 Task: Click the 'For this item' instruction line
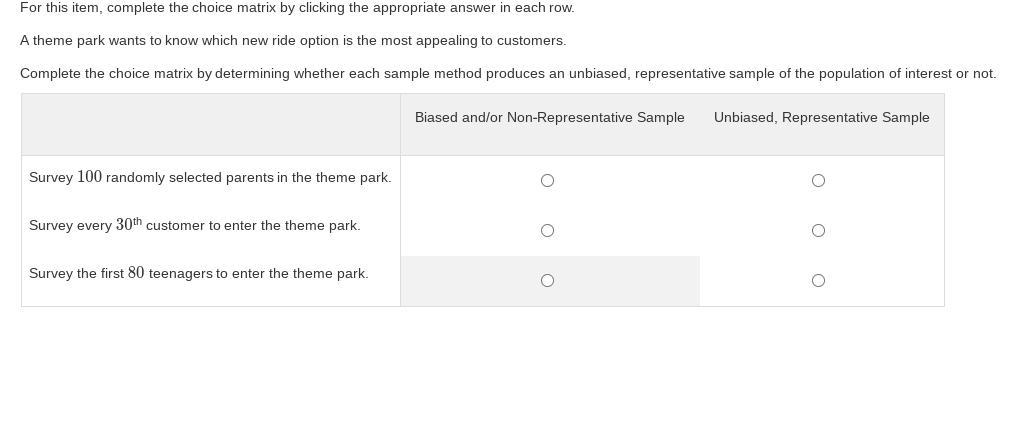(x=297, y=8)
